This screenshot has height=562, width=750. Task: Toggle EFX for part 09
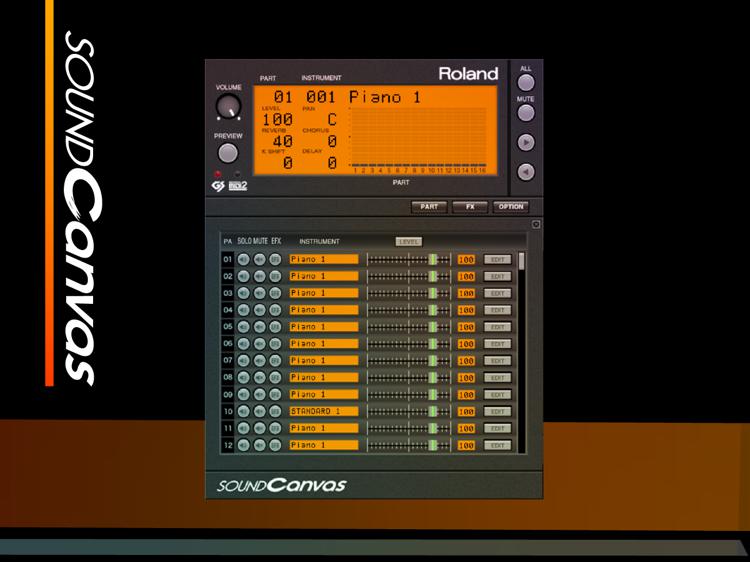click(275, 395)
